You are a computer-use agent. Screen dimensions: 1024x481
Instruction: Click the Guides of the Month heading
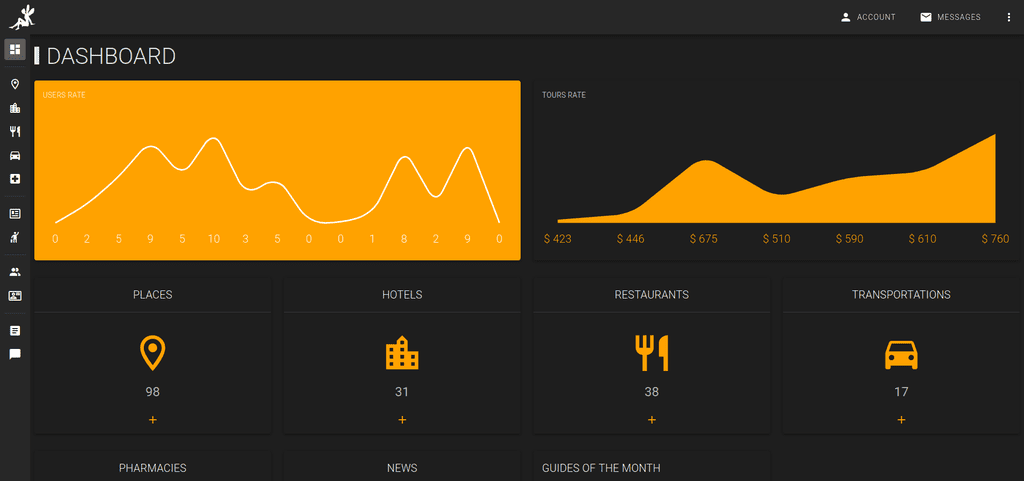point(601,468)
